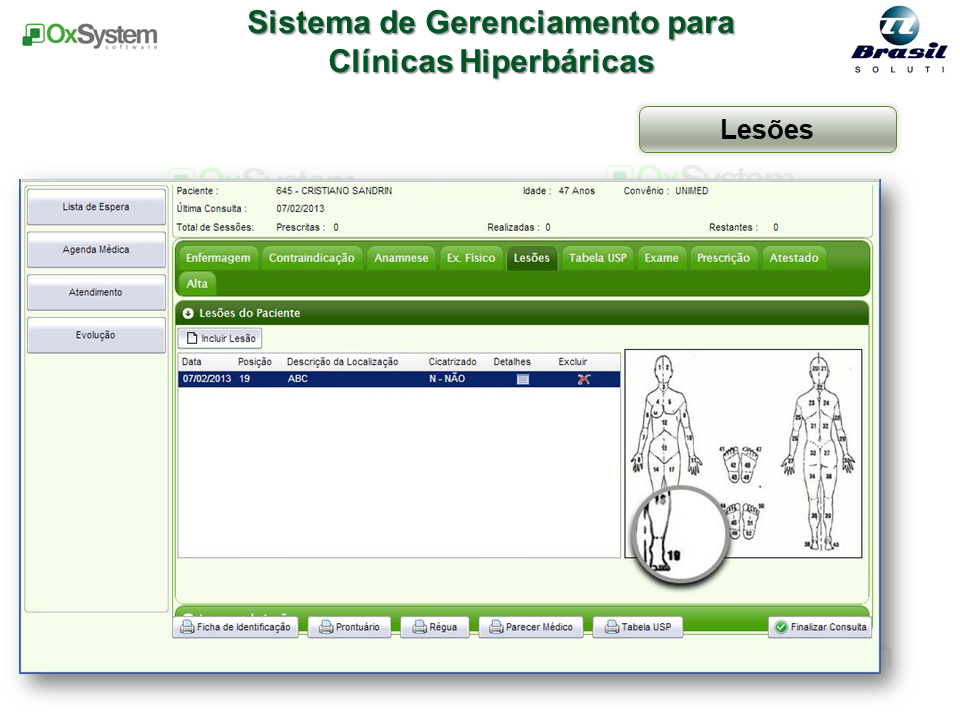The height and width of the screenshot is (720, 960).
Task: Click Tabela USP print button
Action: [638, 627]
